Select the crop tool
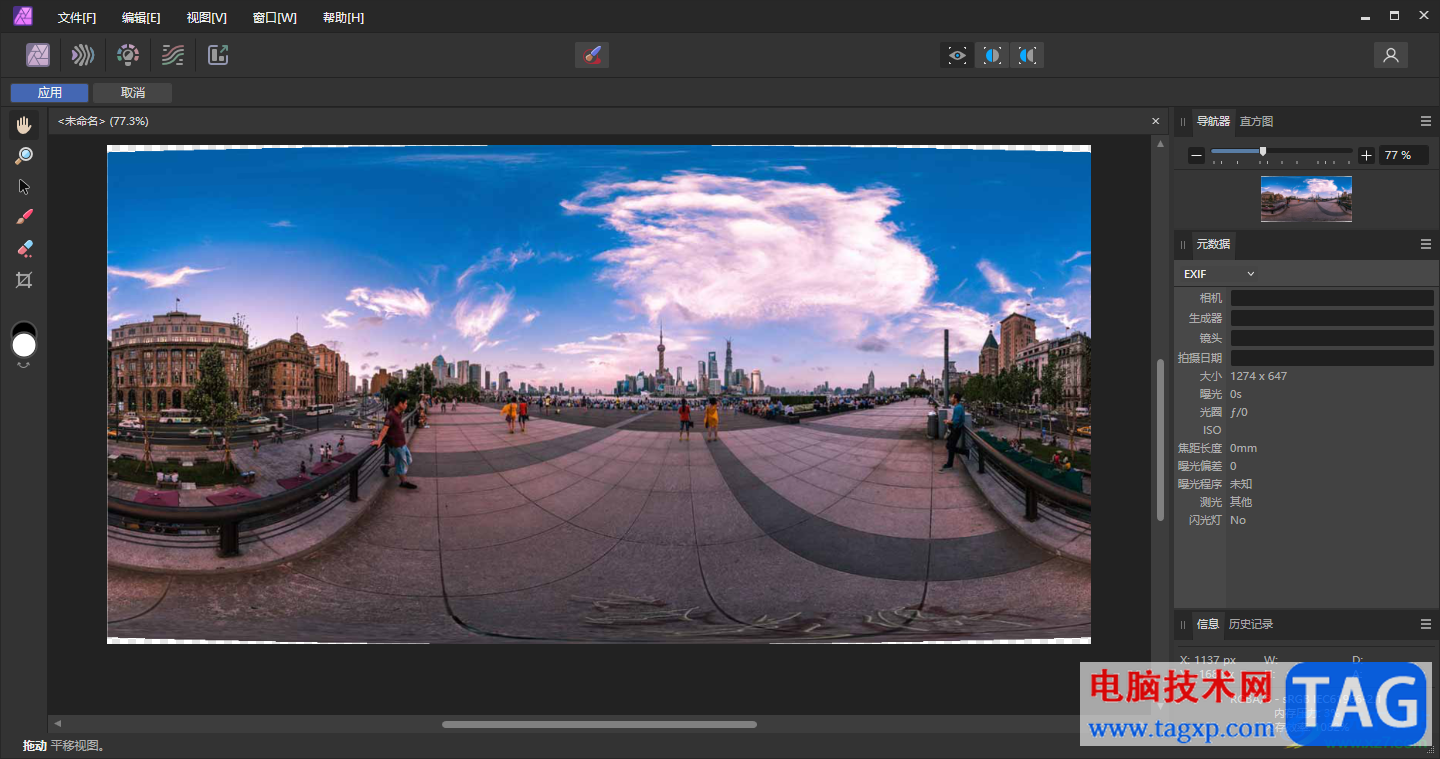 coord(24,280)
